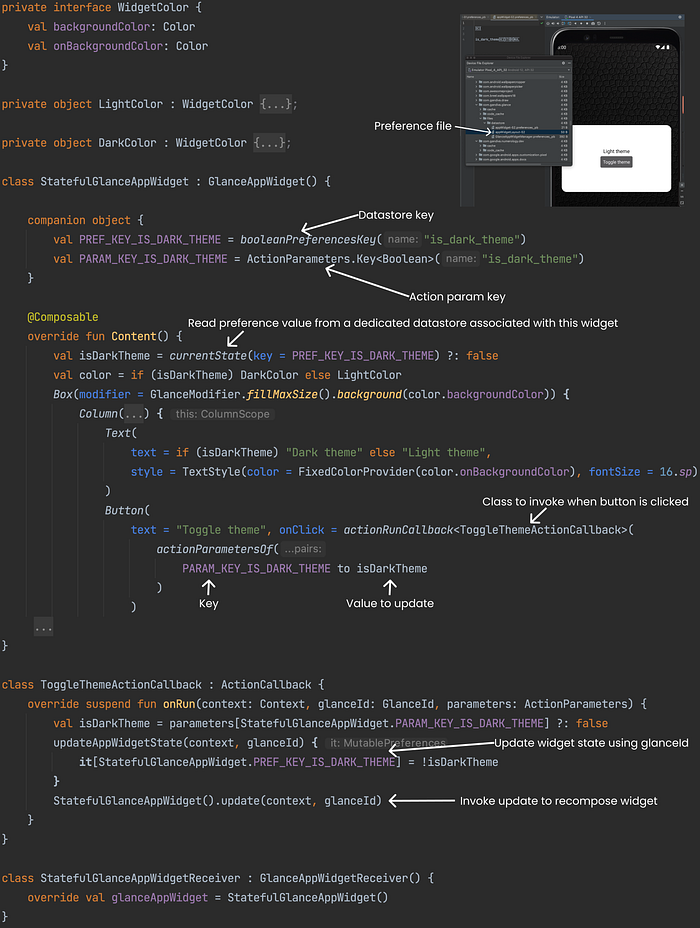Click the '@Composable' annotation
The image size is (700, 928).
[63, 317]
